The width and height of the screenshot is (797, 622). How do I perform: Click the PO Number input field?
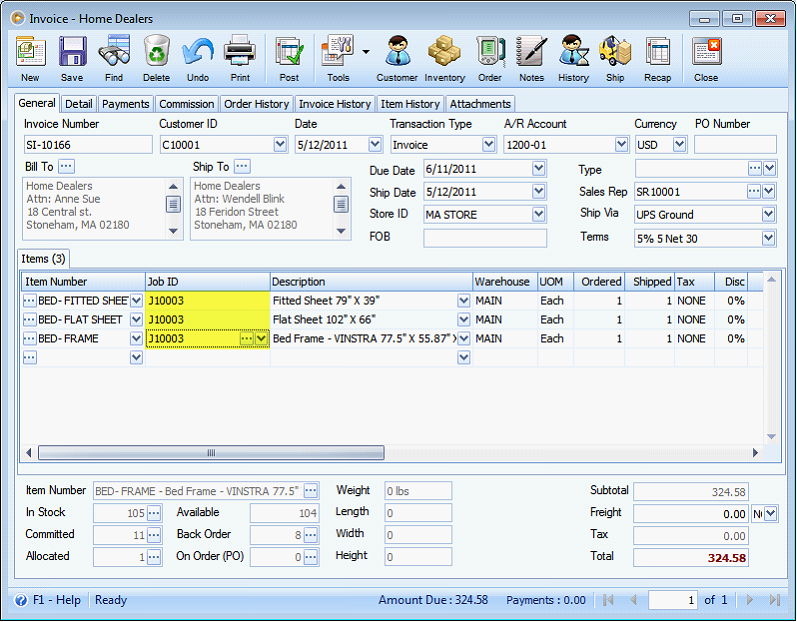pos(735,145)
